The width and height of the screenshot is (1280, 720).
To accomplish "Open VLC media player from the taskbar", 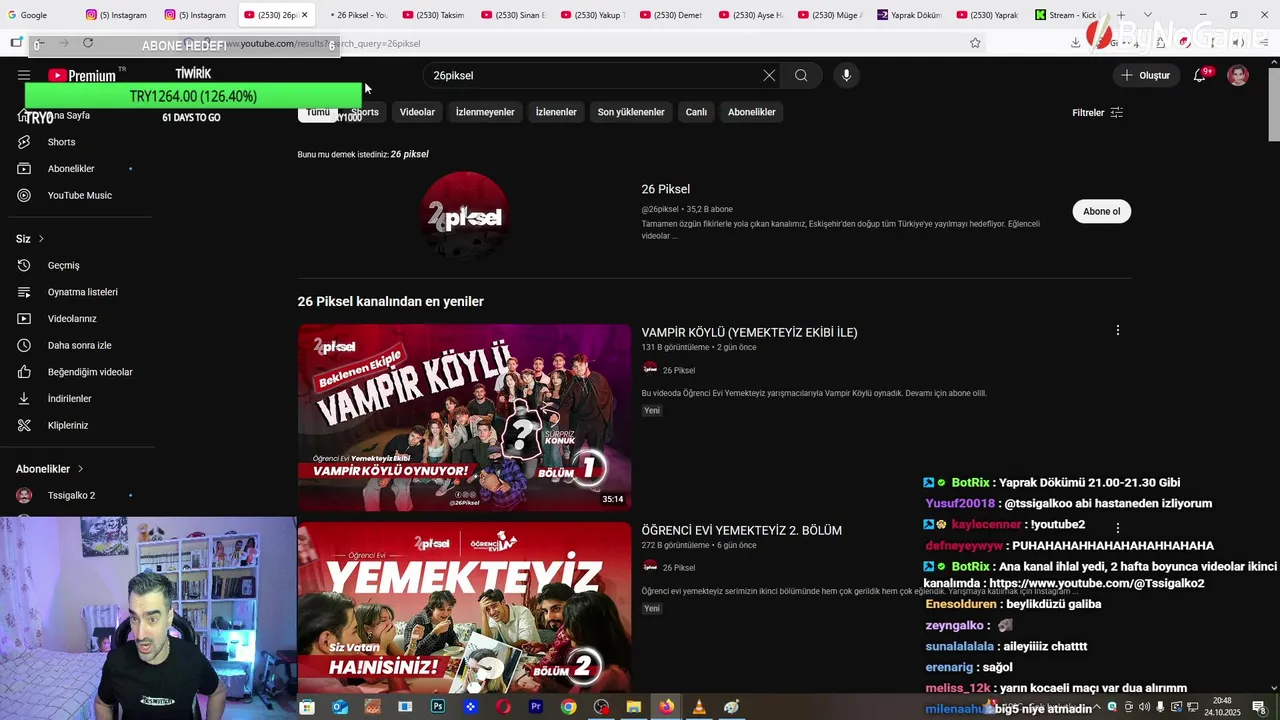I will pyautogui.click(x=699, y=707).
